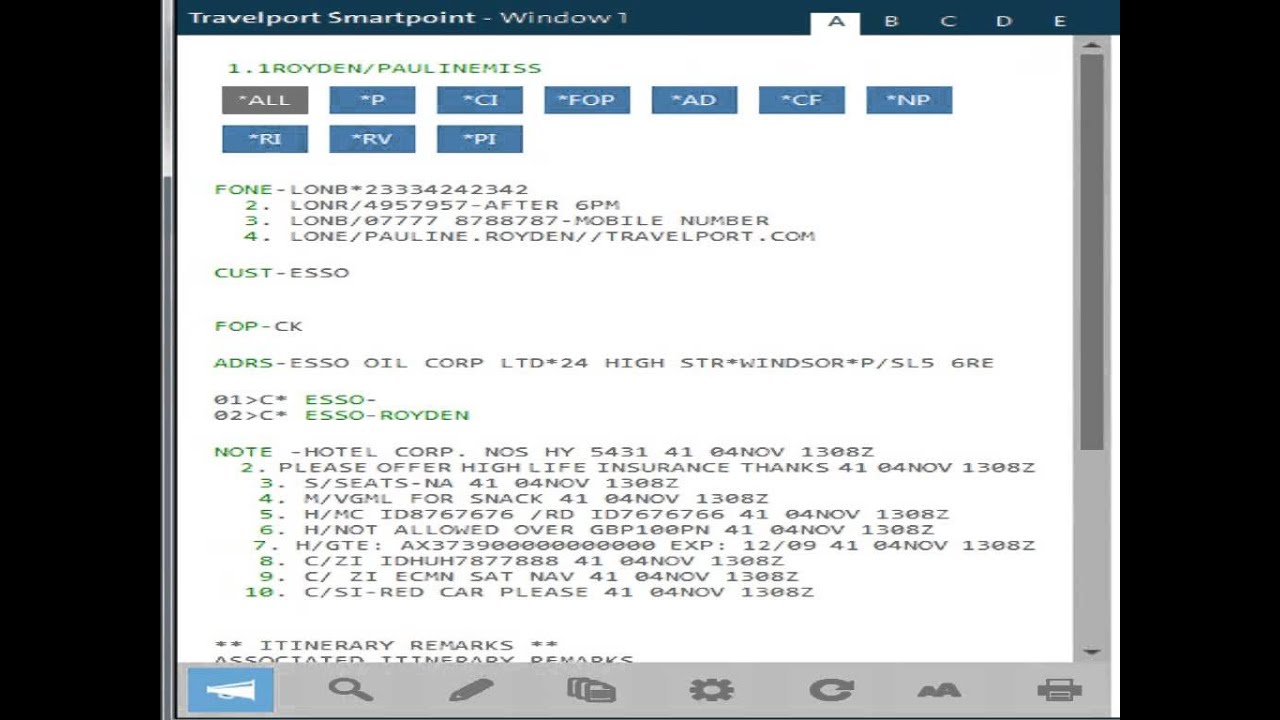Click note C/SI-RED CAR PLEASE

(530, 593)
